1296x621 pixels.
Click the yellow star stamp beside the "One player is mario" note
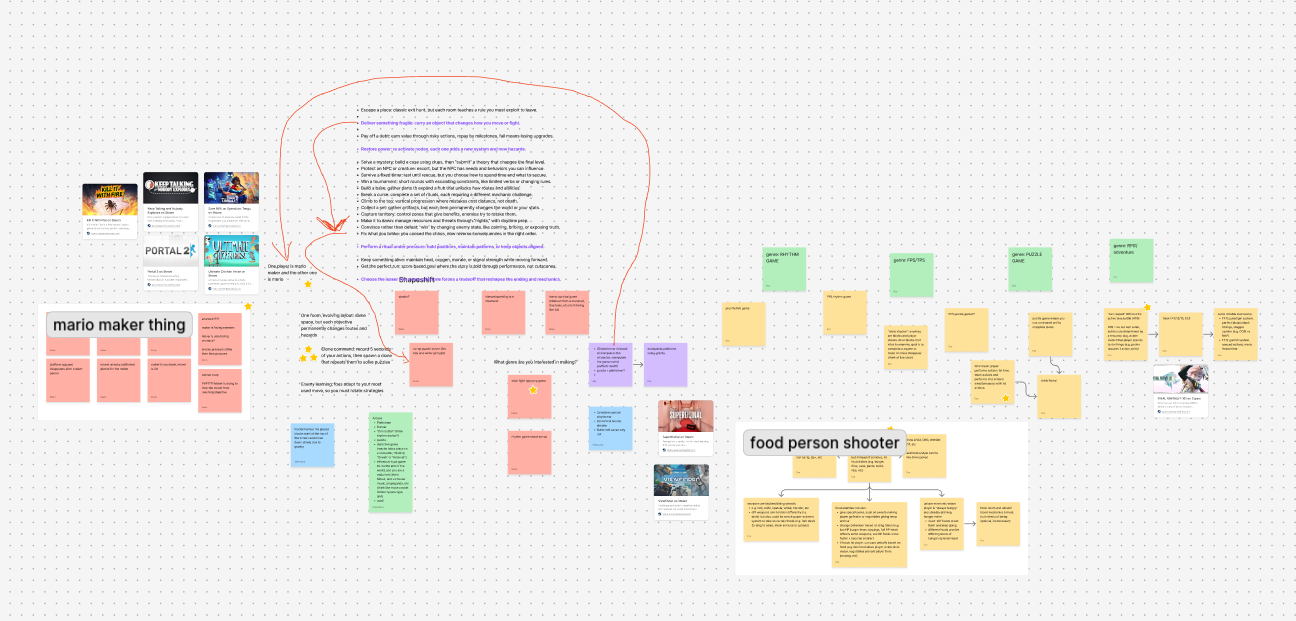pyautogui.click(x=308, y=284)
